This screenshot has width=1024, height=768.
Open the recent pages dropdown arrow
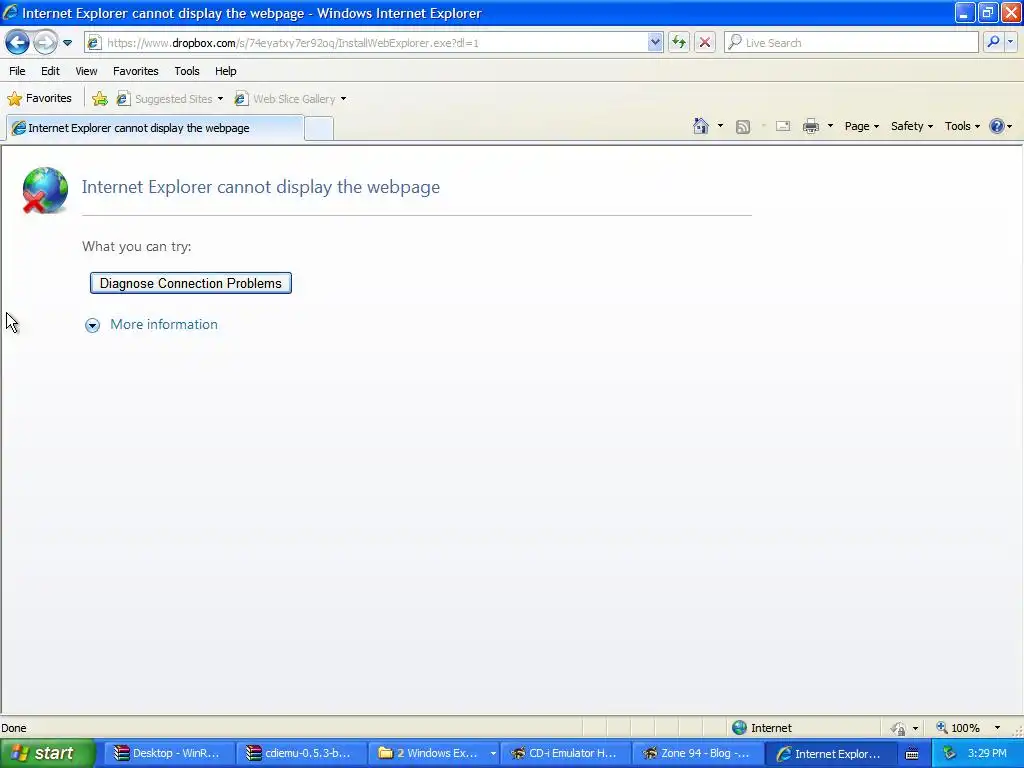click(67, 43)
